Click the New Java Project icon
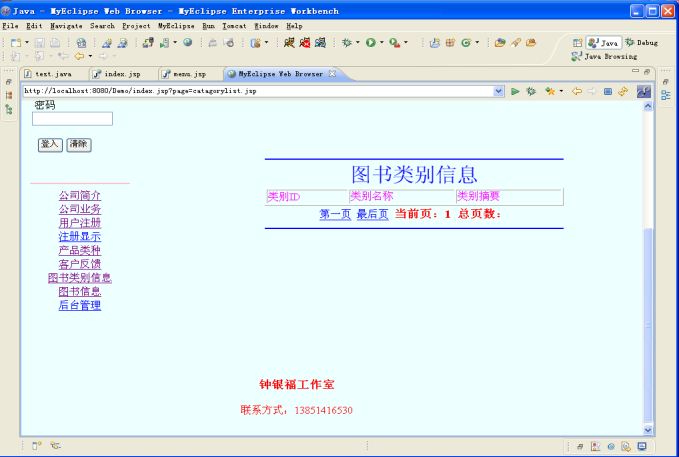679x457 pixels. 435,42
